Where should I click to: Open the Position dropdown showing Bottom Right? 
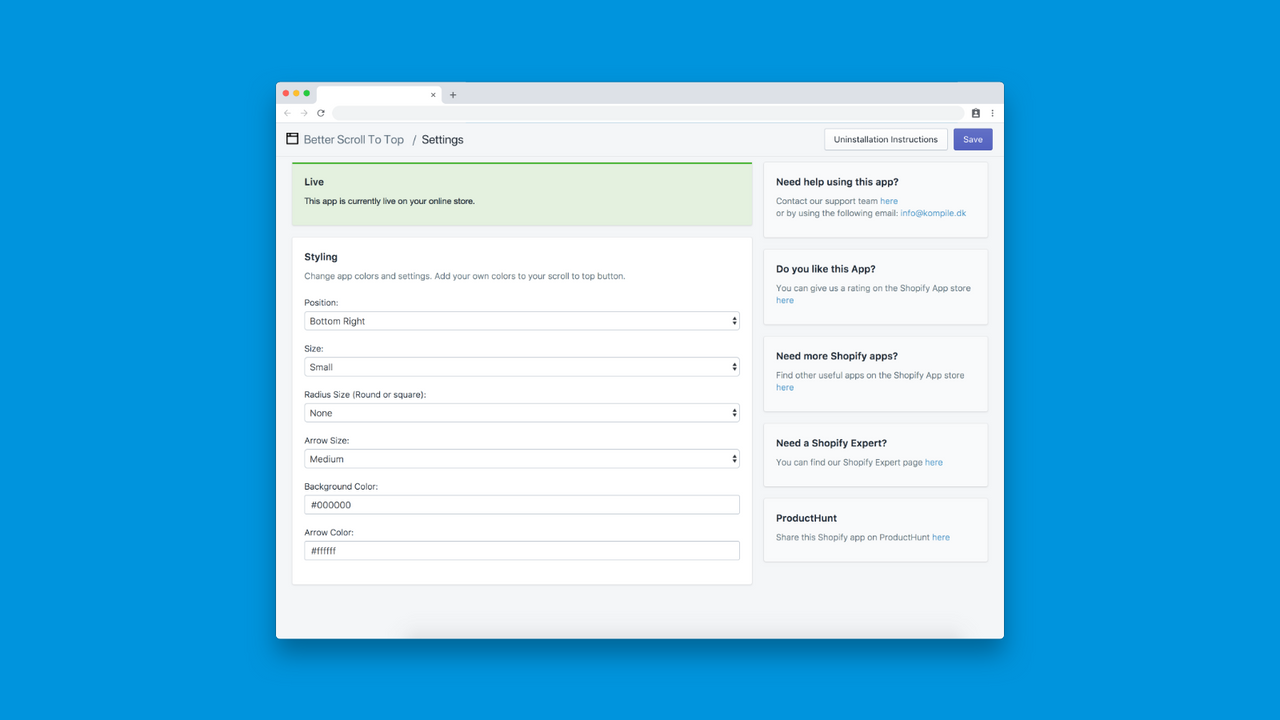coord(521,321)
